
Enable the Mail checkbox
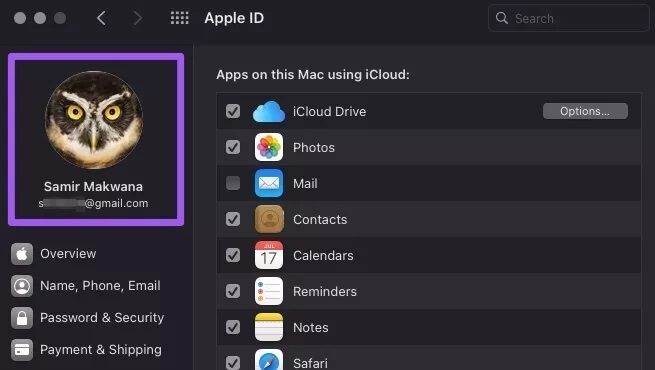[233, 183]
